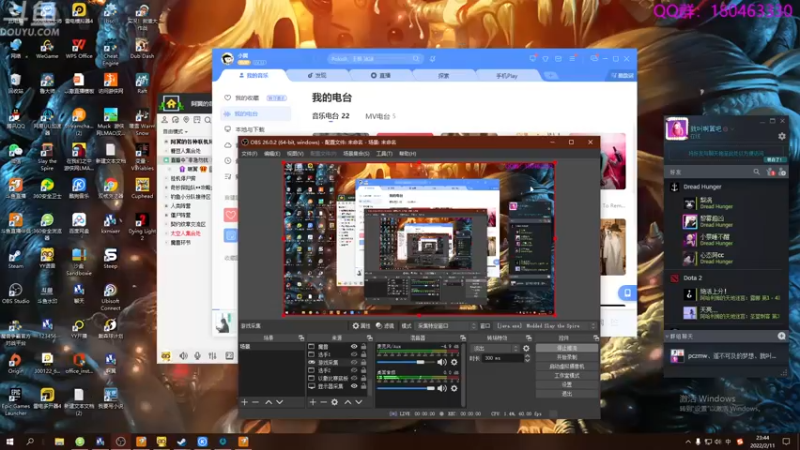Pop out OBS sources dock icon
This screenshot has height=450, width=800.
pos(369,338)
